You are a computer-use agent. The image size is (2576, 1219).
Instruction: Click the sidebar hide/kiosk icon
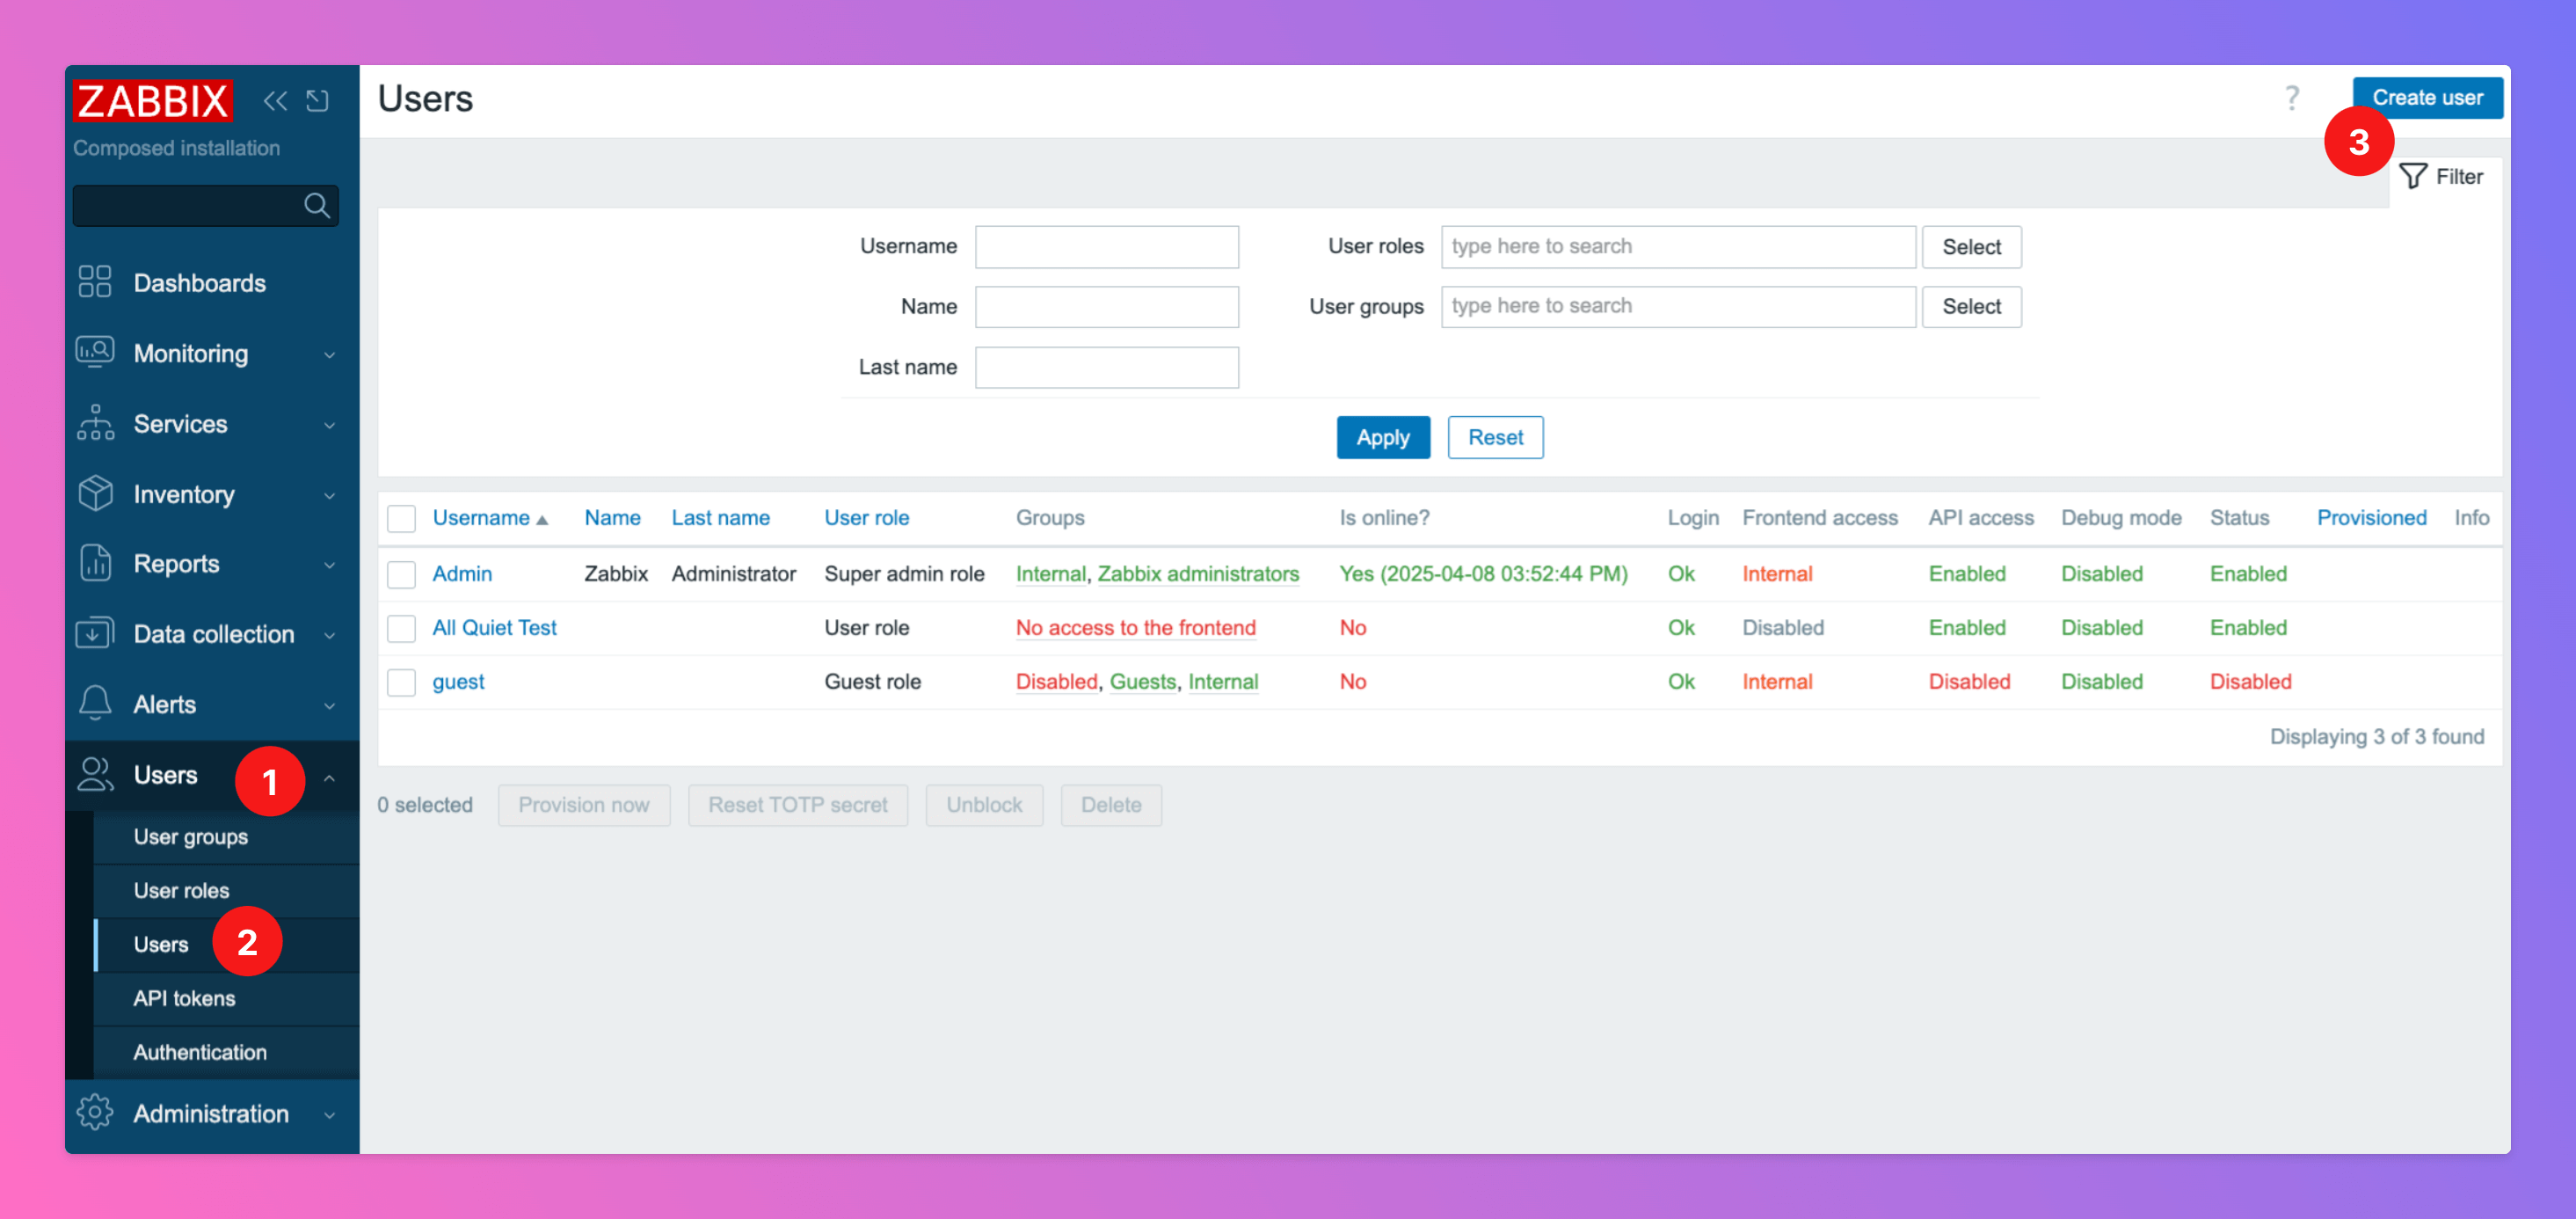click(x=318, y=101)
